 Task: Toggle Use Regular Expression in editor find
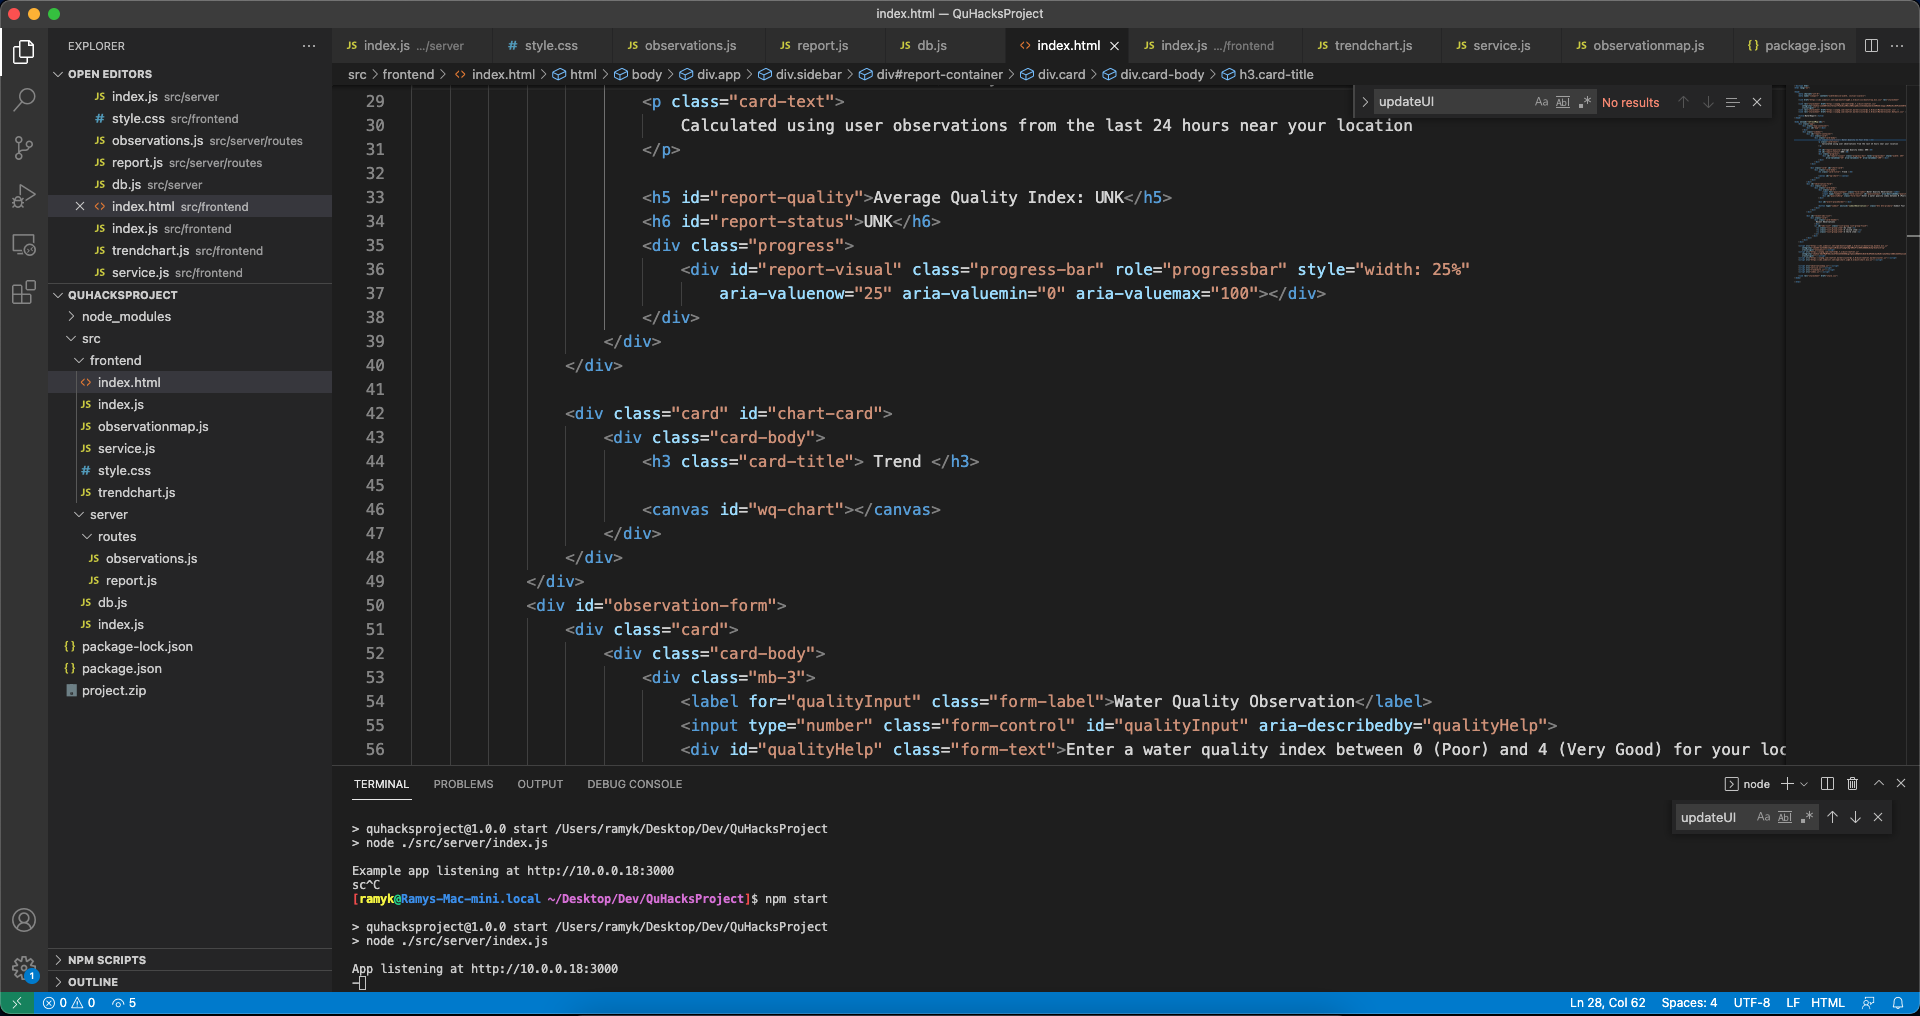pos(1585,102)
